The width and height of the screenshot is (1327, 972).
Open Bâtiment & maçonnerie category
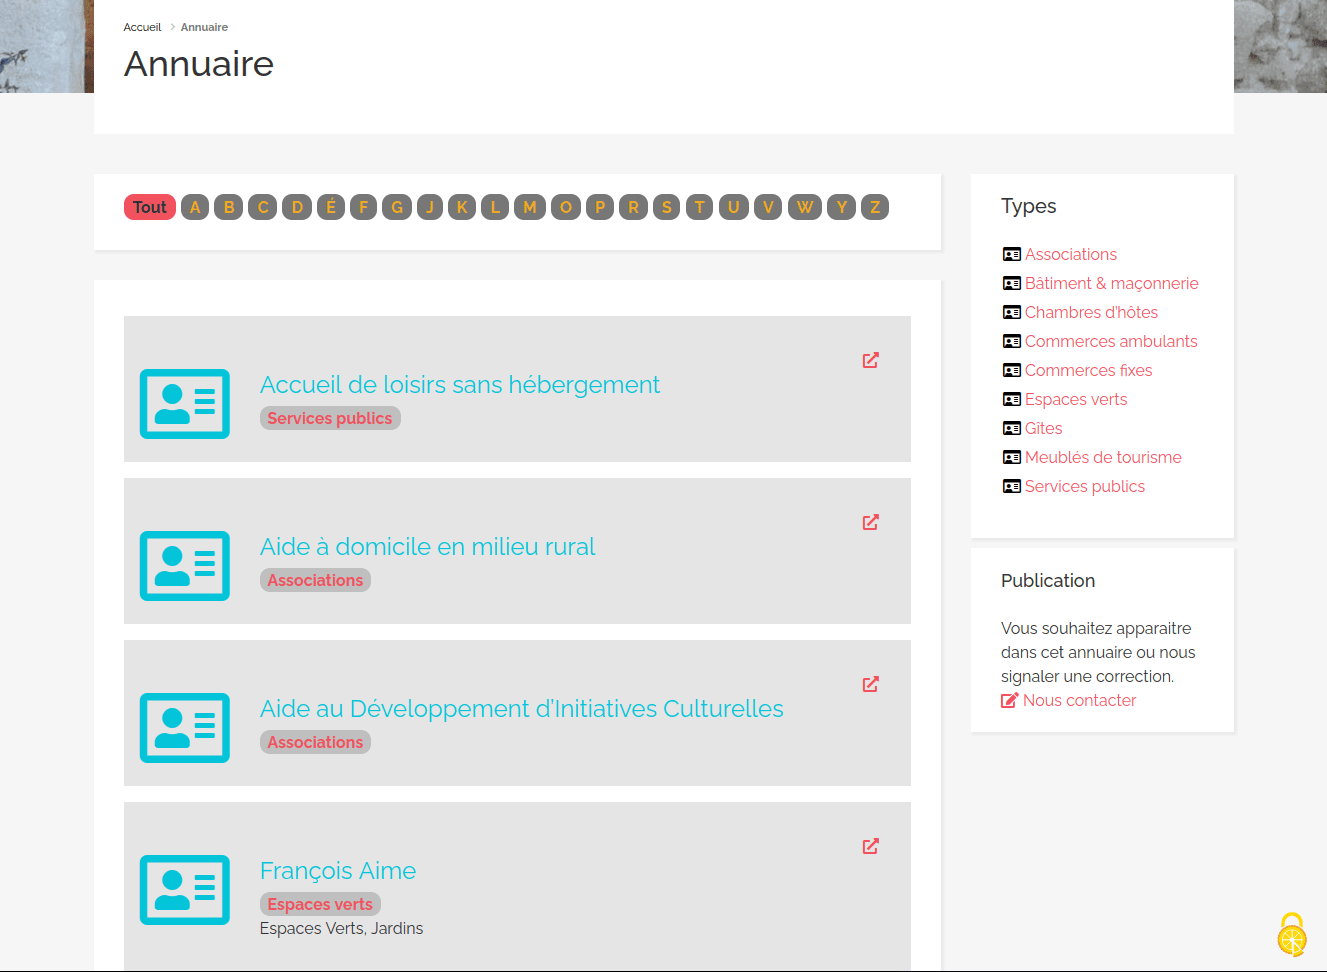(x=1111, y=283)
